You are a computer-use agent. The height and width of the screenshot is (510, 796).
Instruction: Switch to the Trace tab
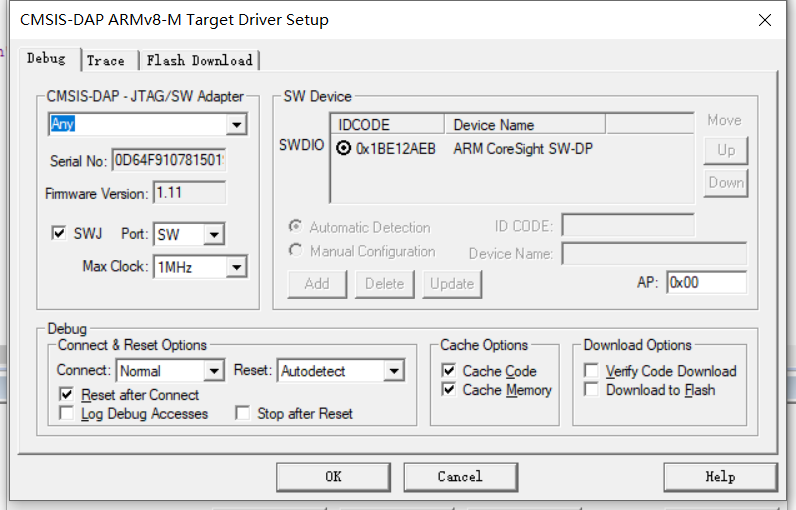pyautogui.click(x=106, y=60)
